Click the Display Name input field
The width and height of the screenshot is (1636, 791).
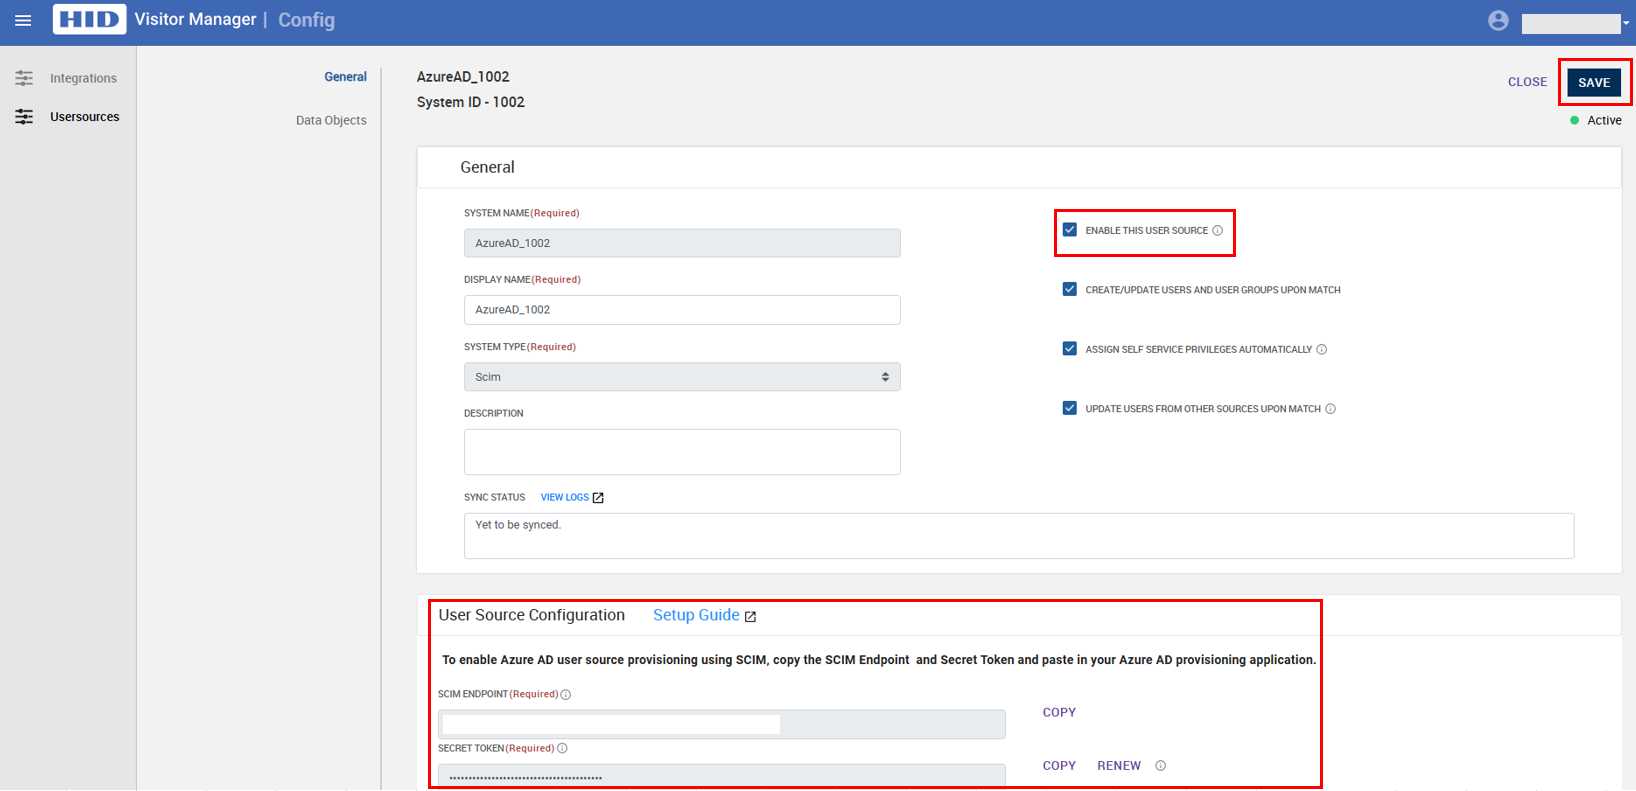682,310
